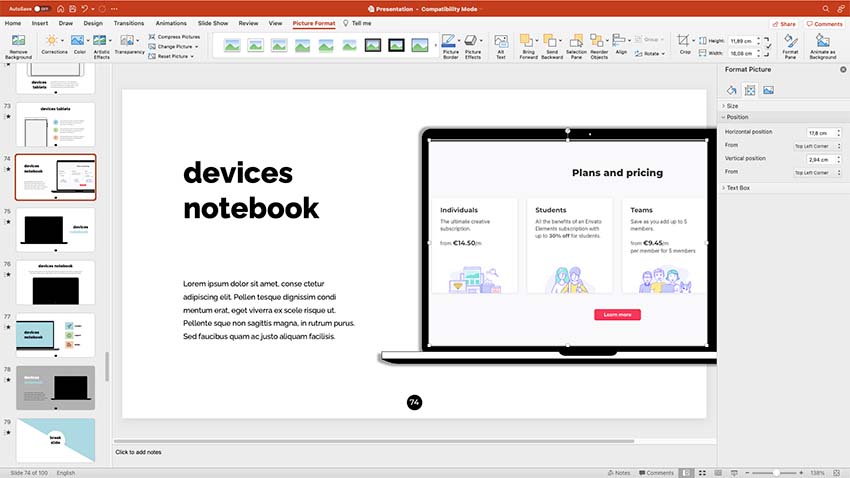Image resolution: width=850 pixels, height=478 pixels.
Task: Select slide 77 thumbnail
Action: (x=55, y=335)
